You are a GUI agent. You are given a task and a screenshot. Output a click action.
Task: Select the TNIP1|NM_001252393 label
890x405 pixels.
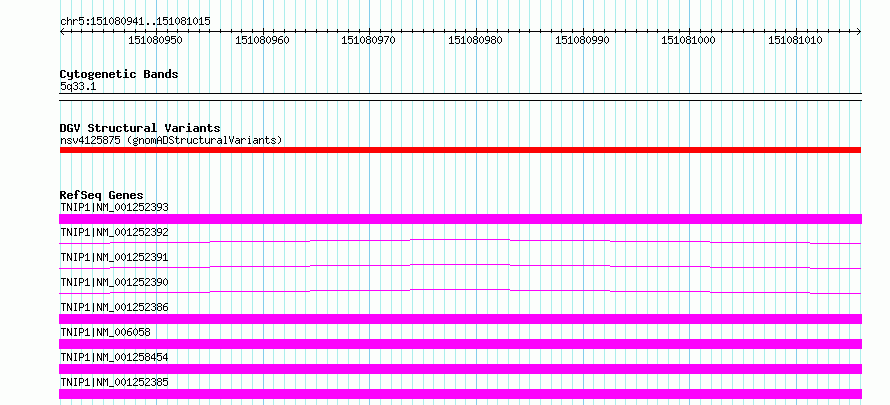tap(114, 208)
